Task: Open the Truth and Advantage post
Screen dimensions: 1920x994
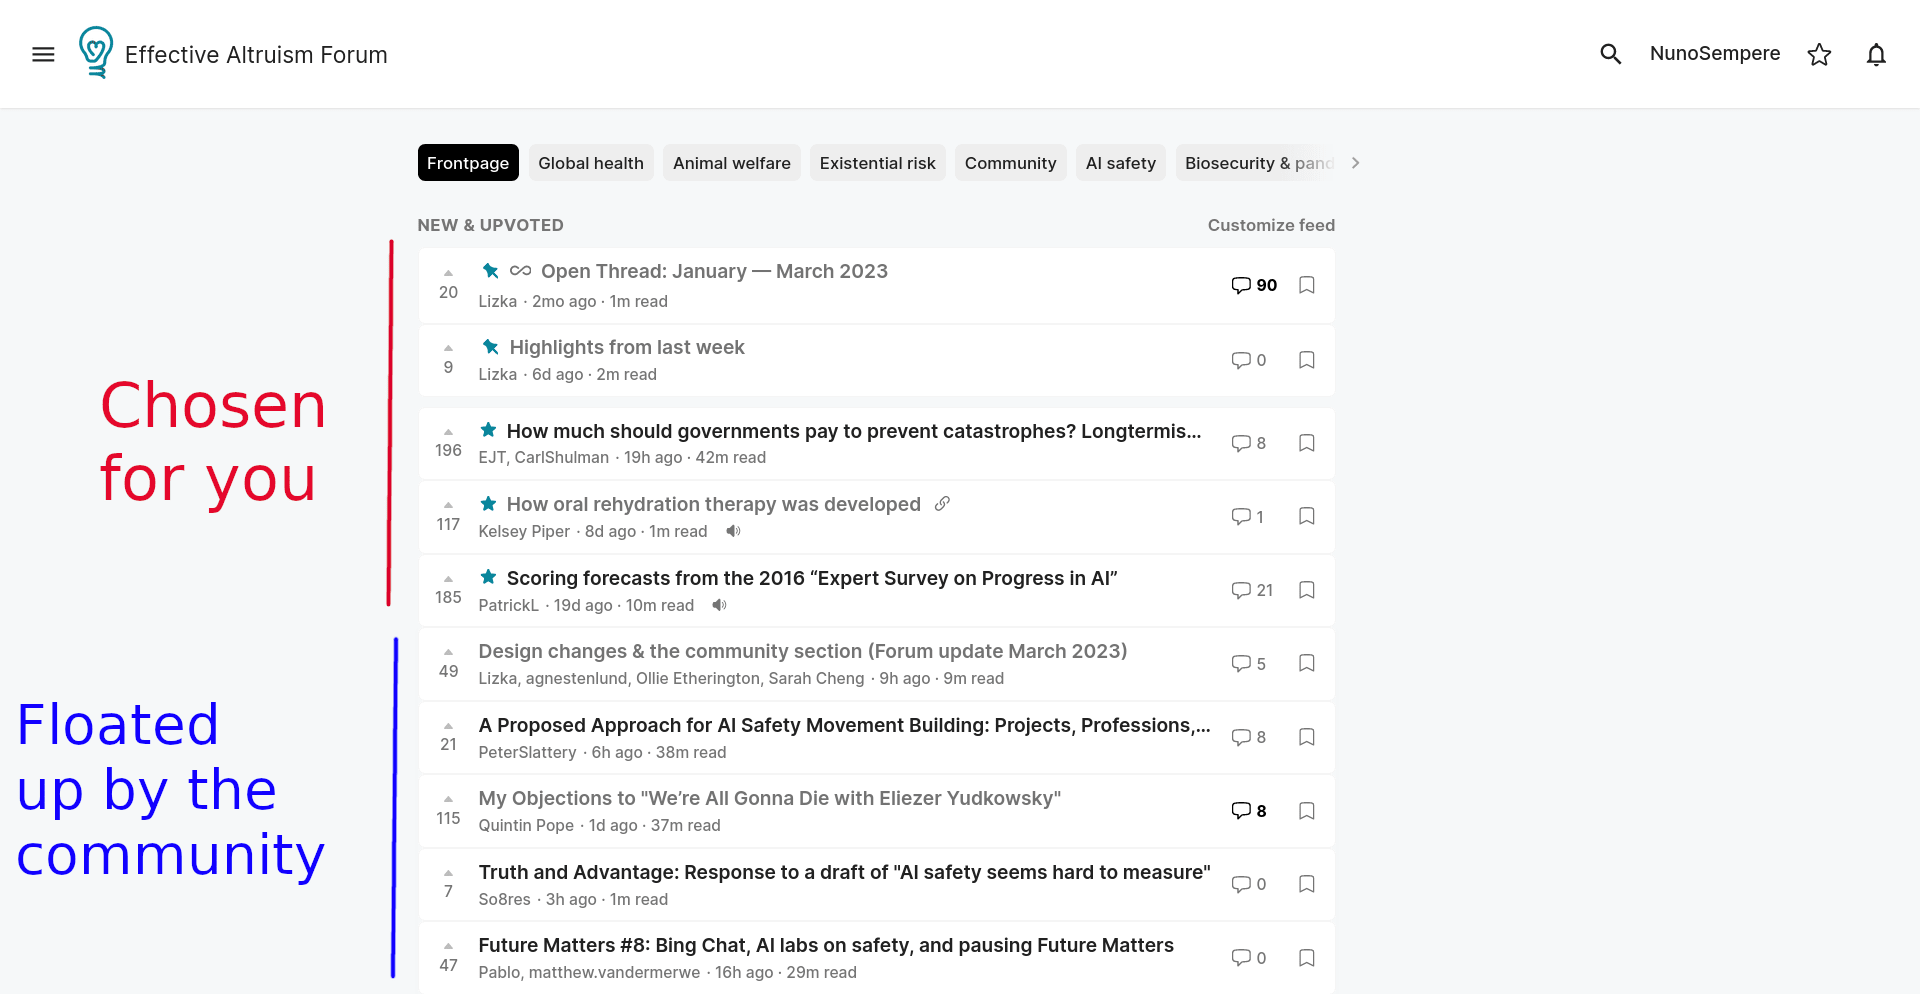Action: 844,872
